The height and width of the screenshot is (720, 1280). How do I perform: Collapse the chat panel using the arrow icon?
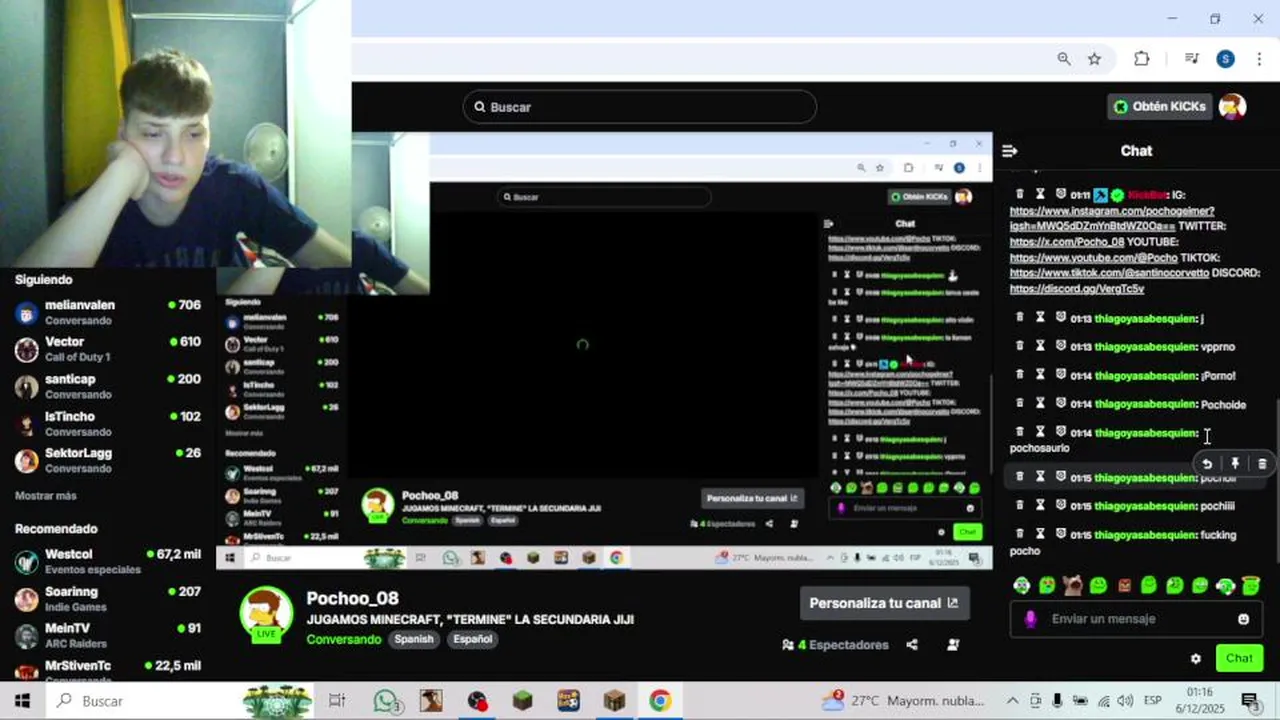(x=1009, y=151)
